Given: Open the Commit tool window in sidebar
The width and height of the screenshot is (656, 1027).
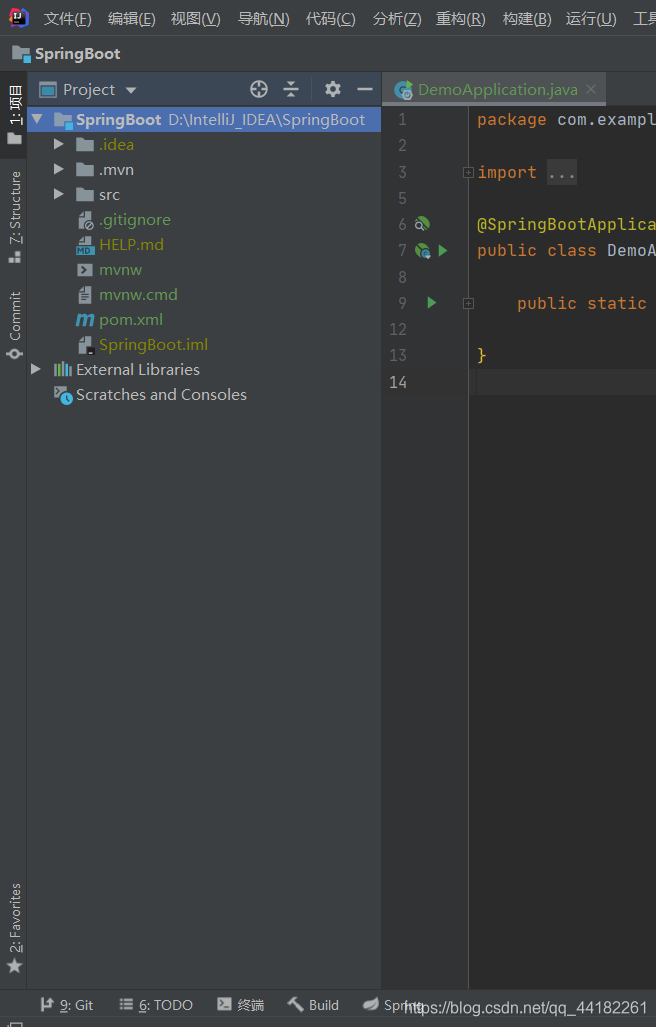Looking at the screenshot, I should click(14, 326).
